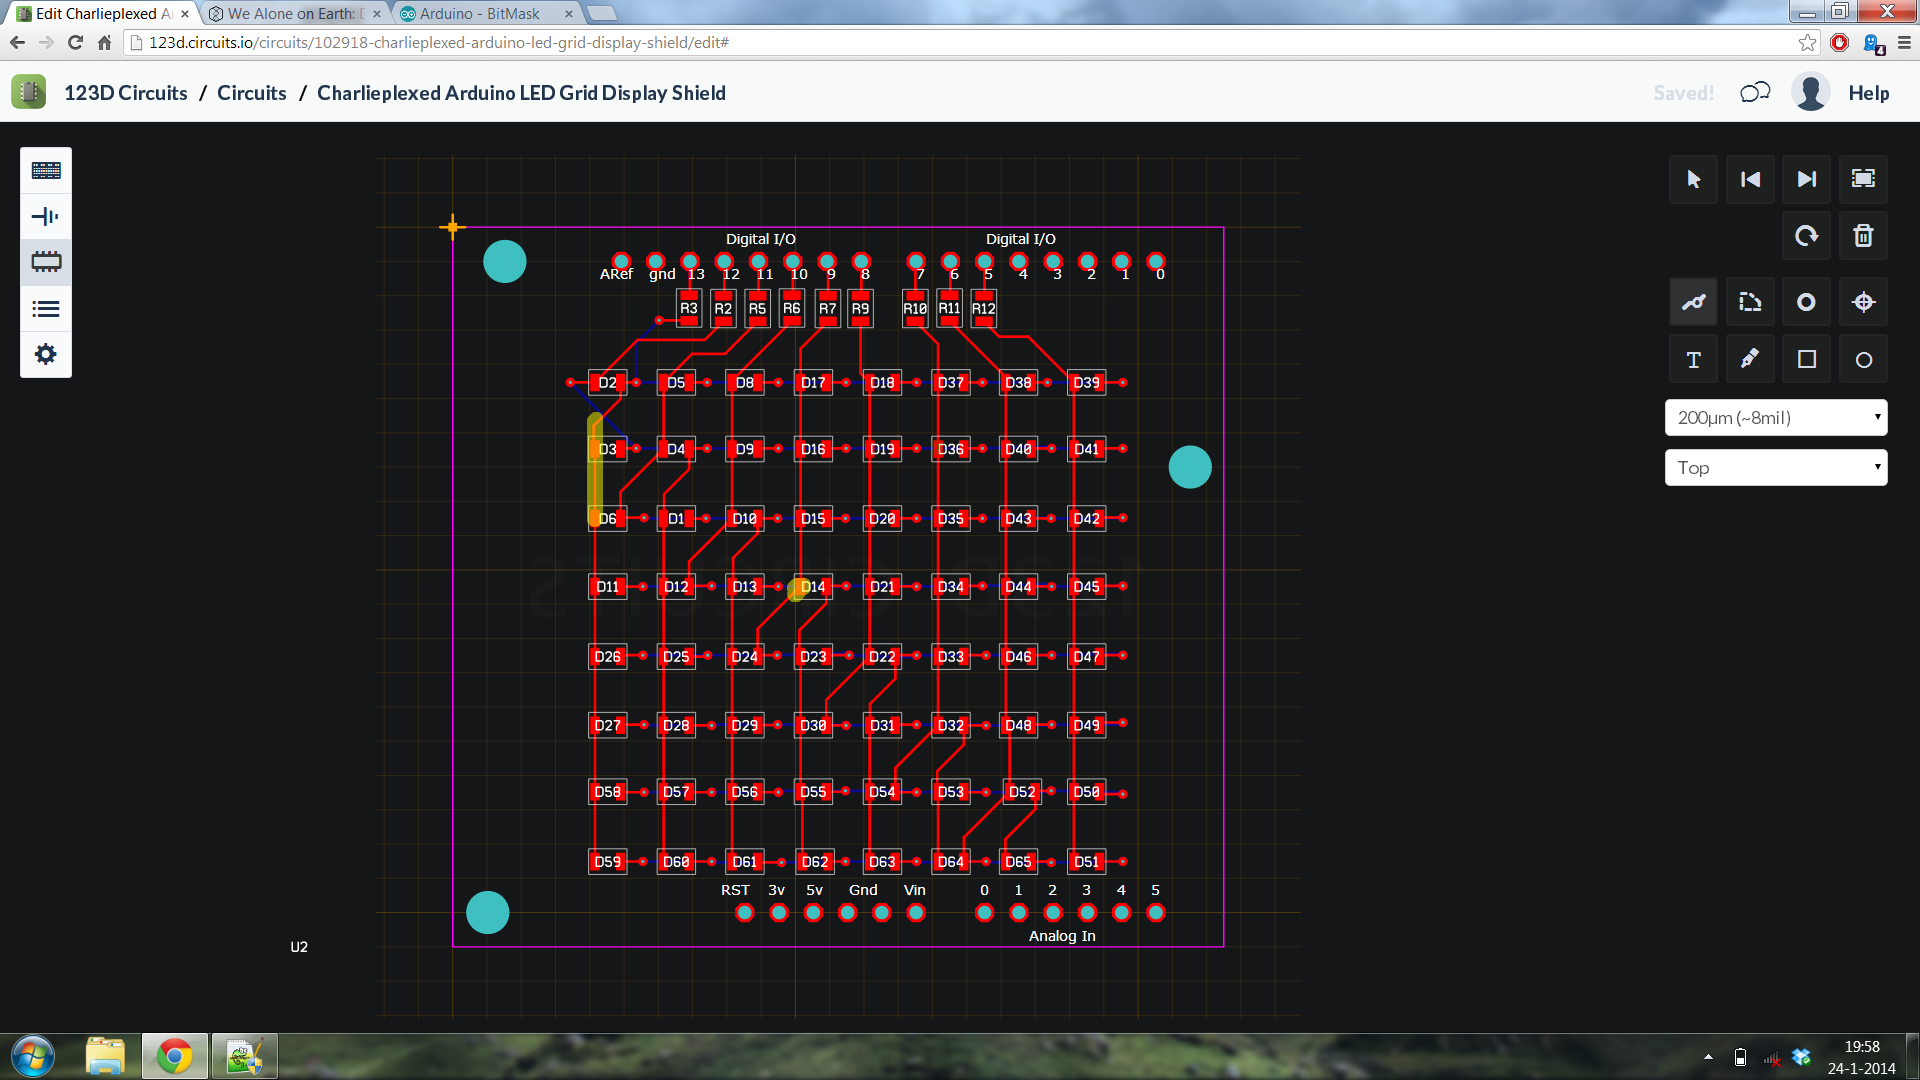Select the via placement tool

(1806, 301)
